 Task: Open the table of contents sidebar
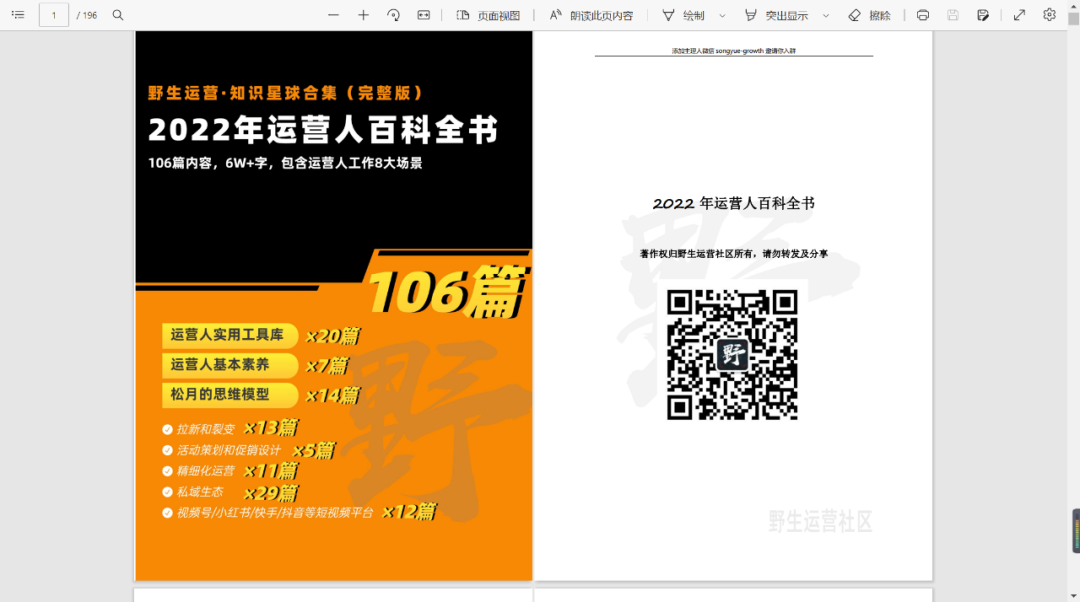(x=18, y=14)
